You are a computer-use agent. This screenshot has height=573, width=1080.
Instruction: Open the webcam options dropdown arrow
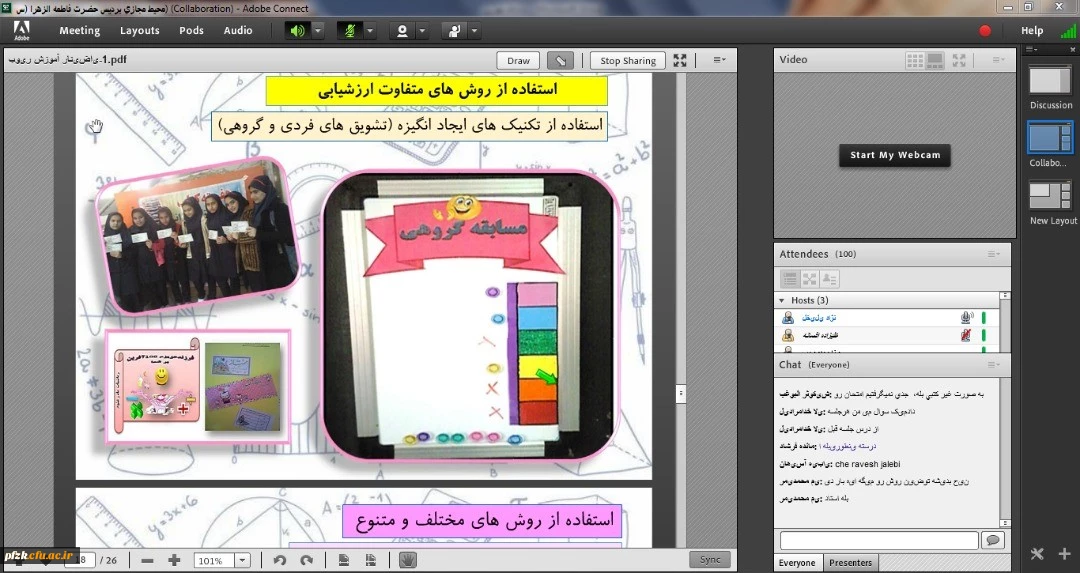pos(422,31)
